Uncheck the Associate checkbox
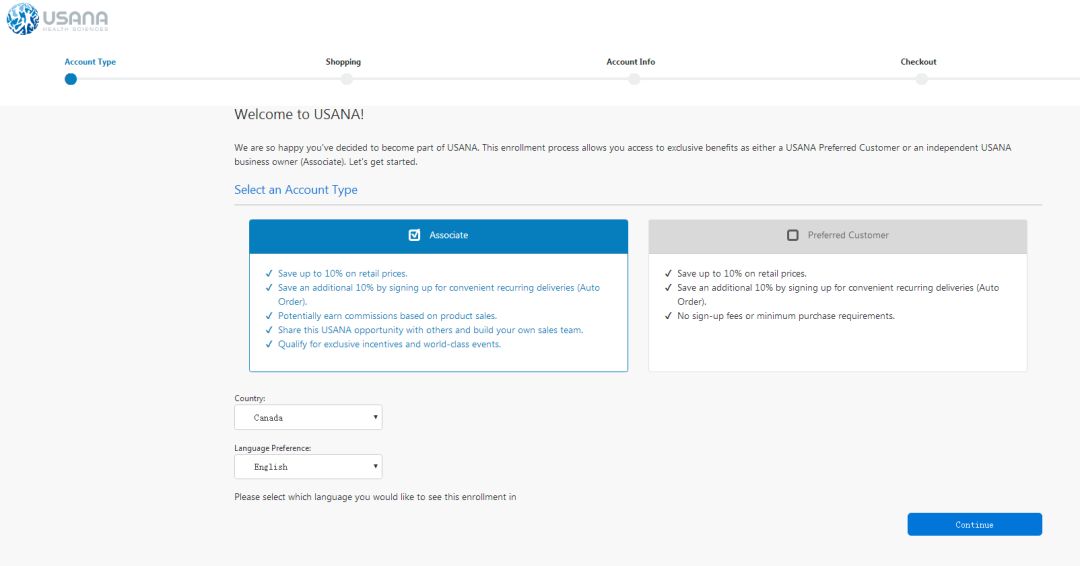The width and height of the screenshot is (1080, 566). pyautogui.click(x=414, y=235)
